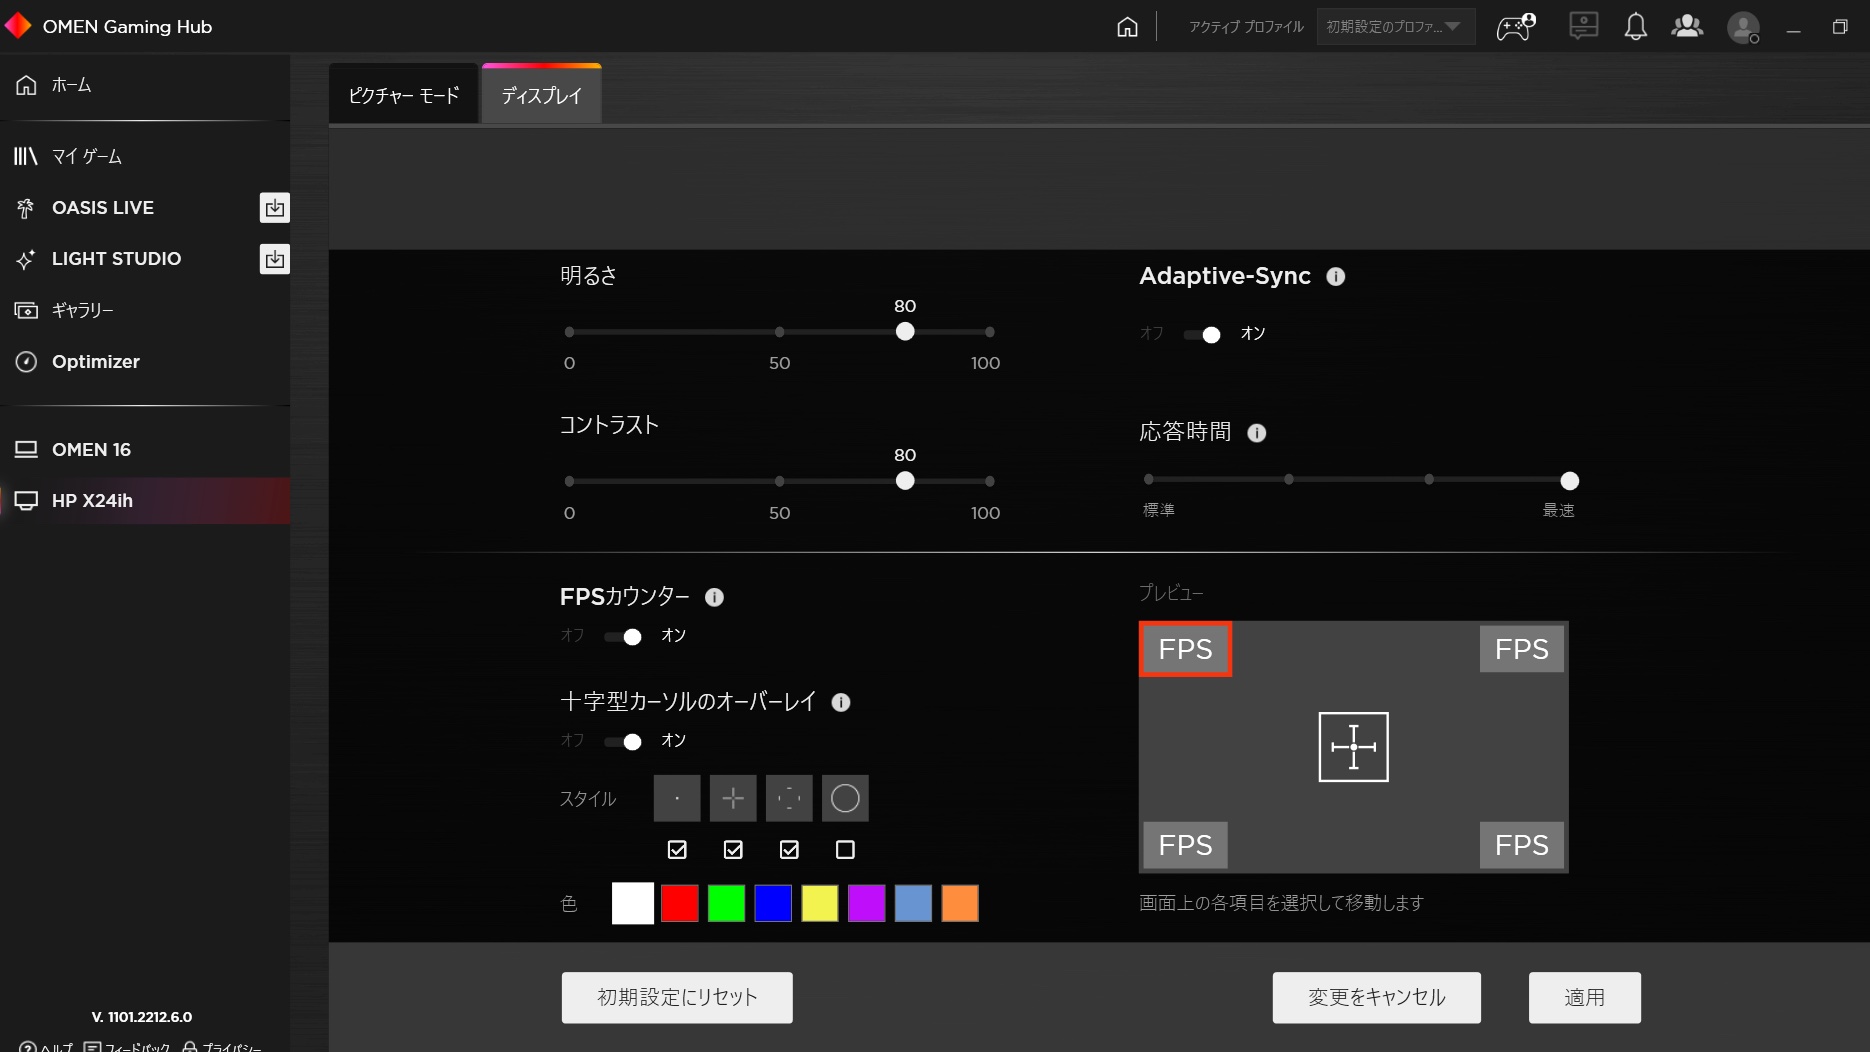
Task: Click crosshair preview box in プレビュー
Action: (x=1354, y=747)
